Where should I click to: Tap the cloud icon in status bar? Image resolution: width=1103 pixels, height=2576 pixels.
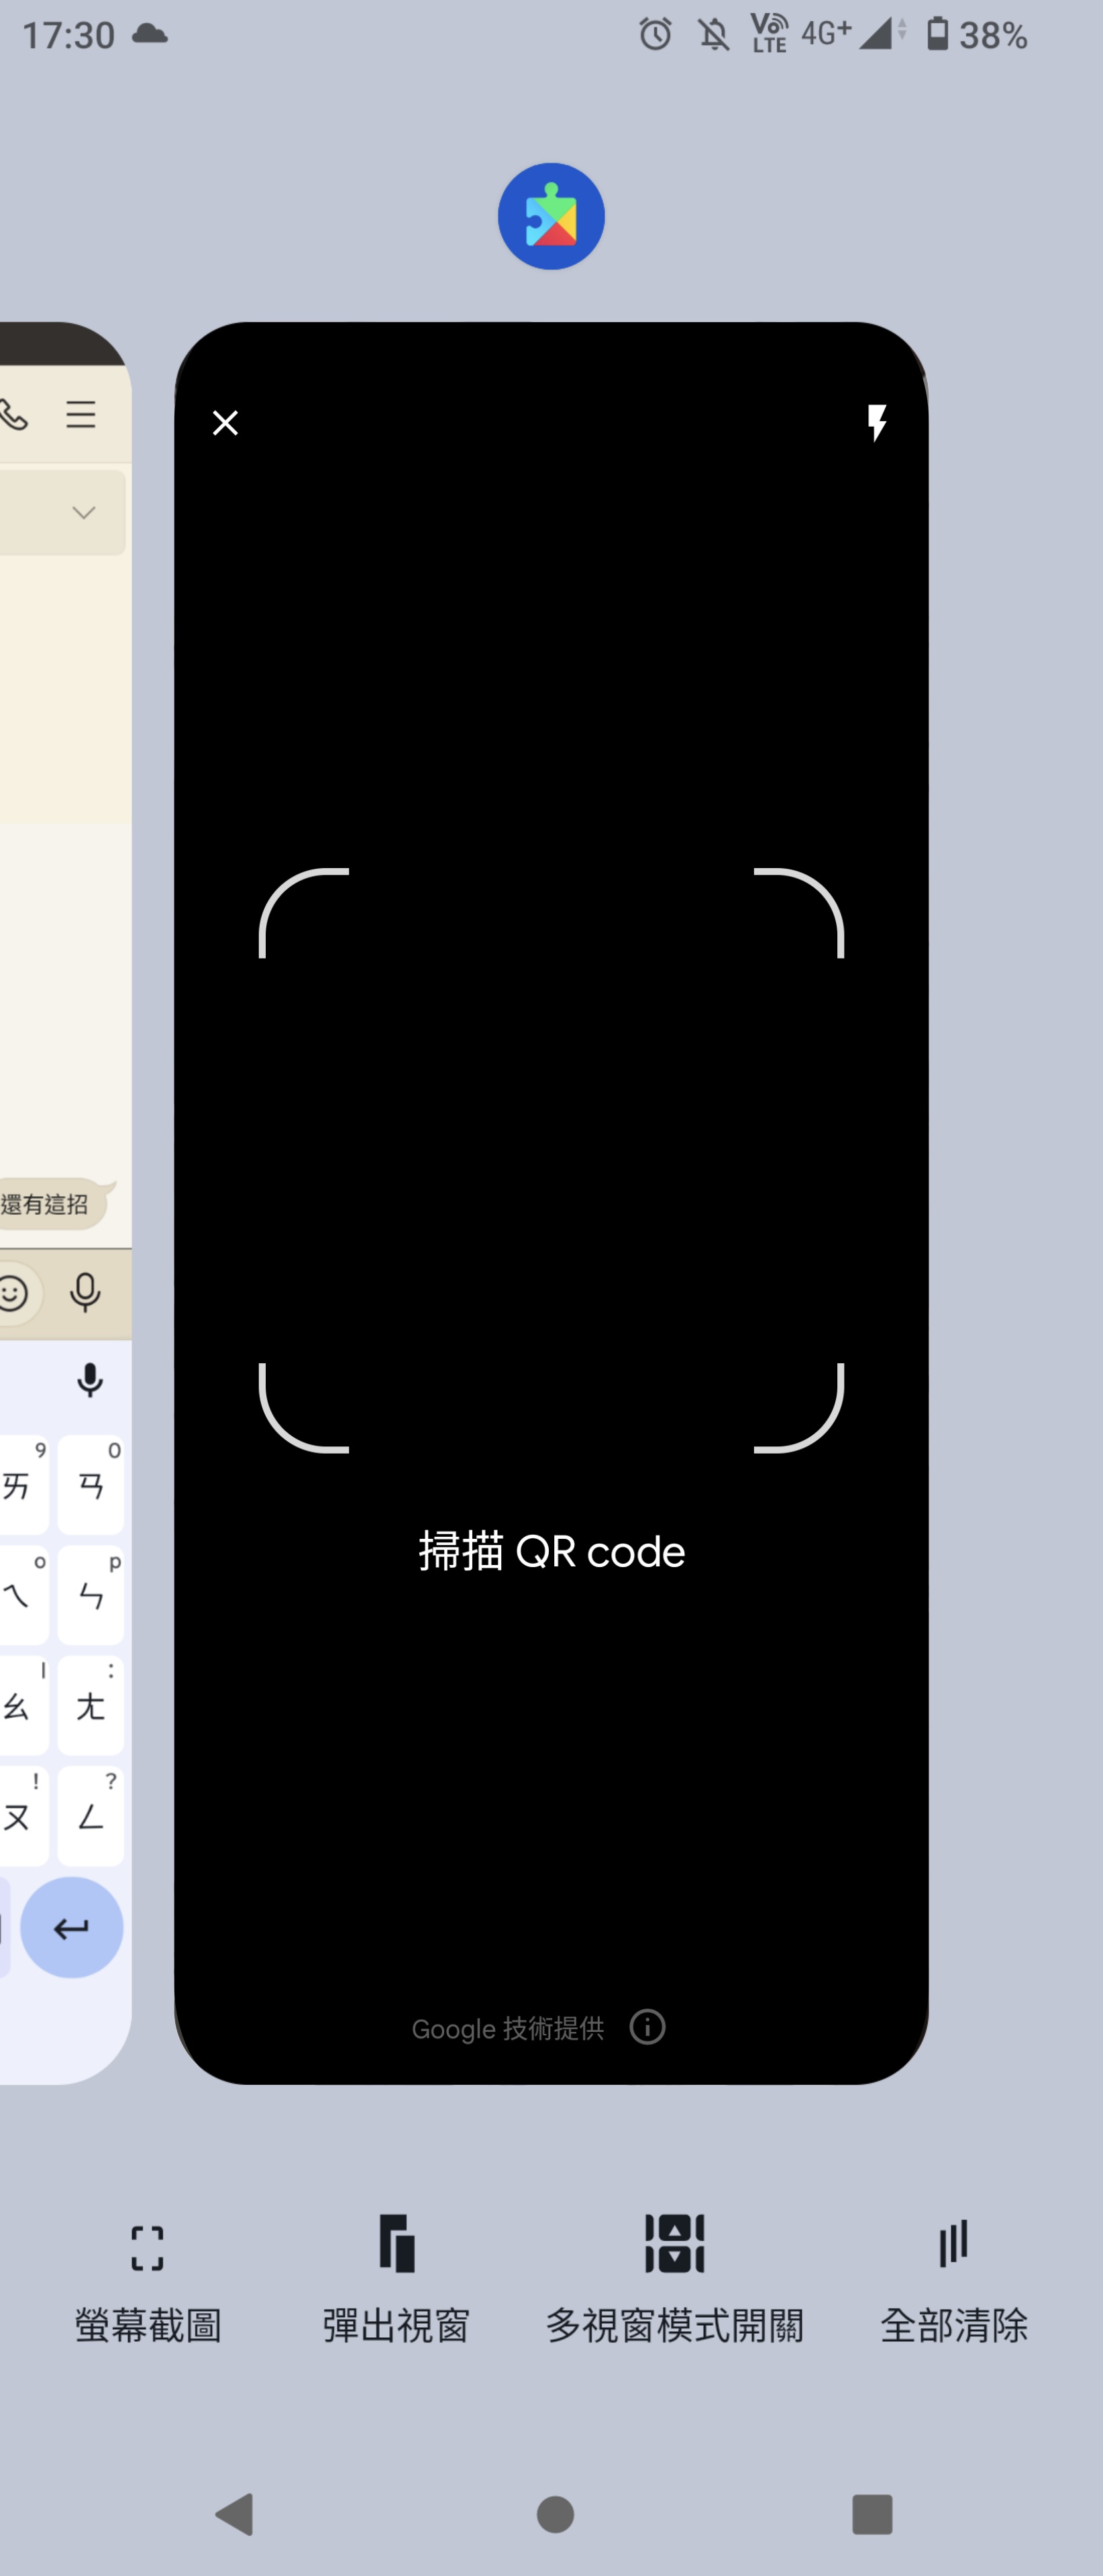point(149,34)
